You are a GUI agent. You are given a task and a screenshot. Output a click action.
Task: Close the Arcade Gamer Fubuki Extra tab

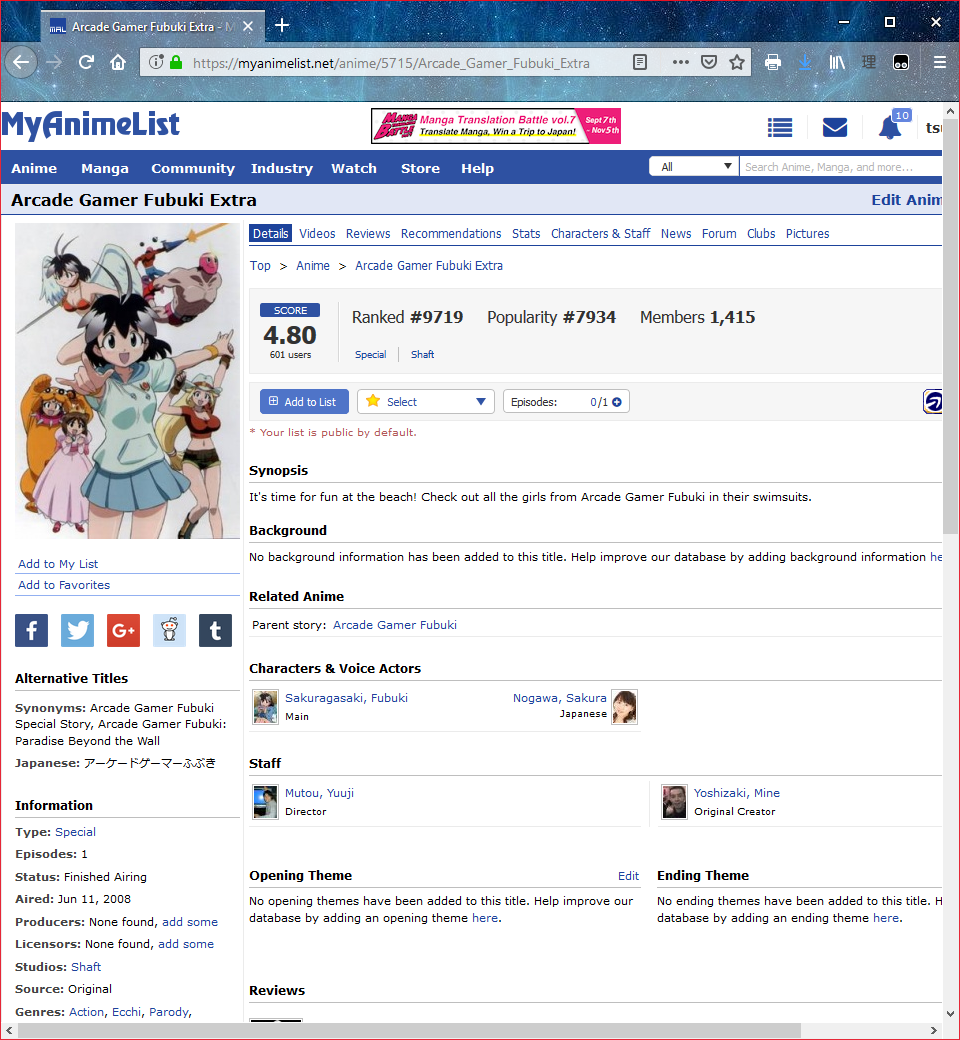[247, 27]
